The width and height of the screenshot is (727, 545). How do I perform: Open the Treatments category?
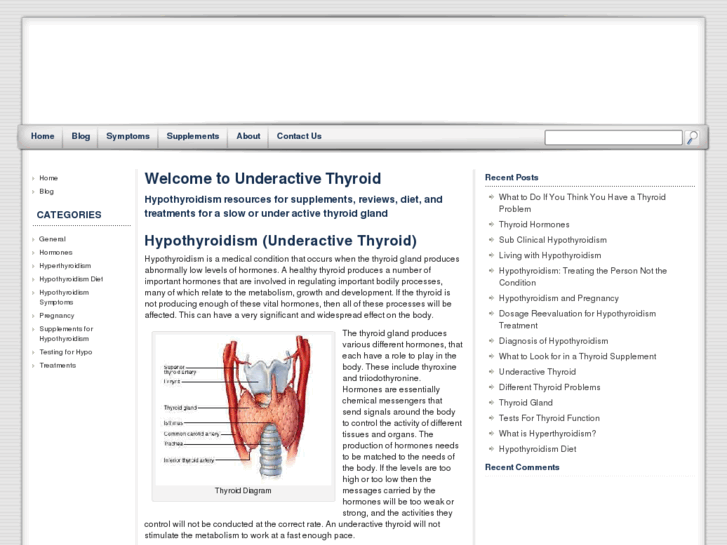tap(57, 365)
